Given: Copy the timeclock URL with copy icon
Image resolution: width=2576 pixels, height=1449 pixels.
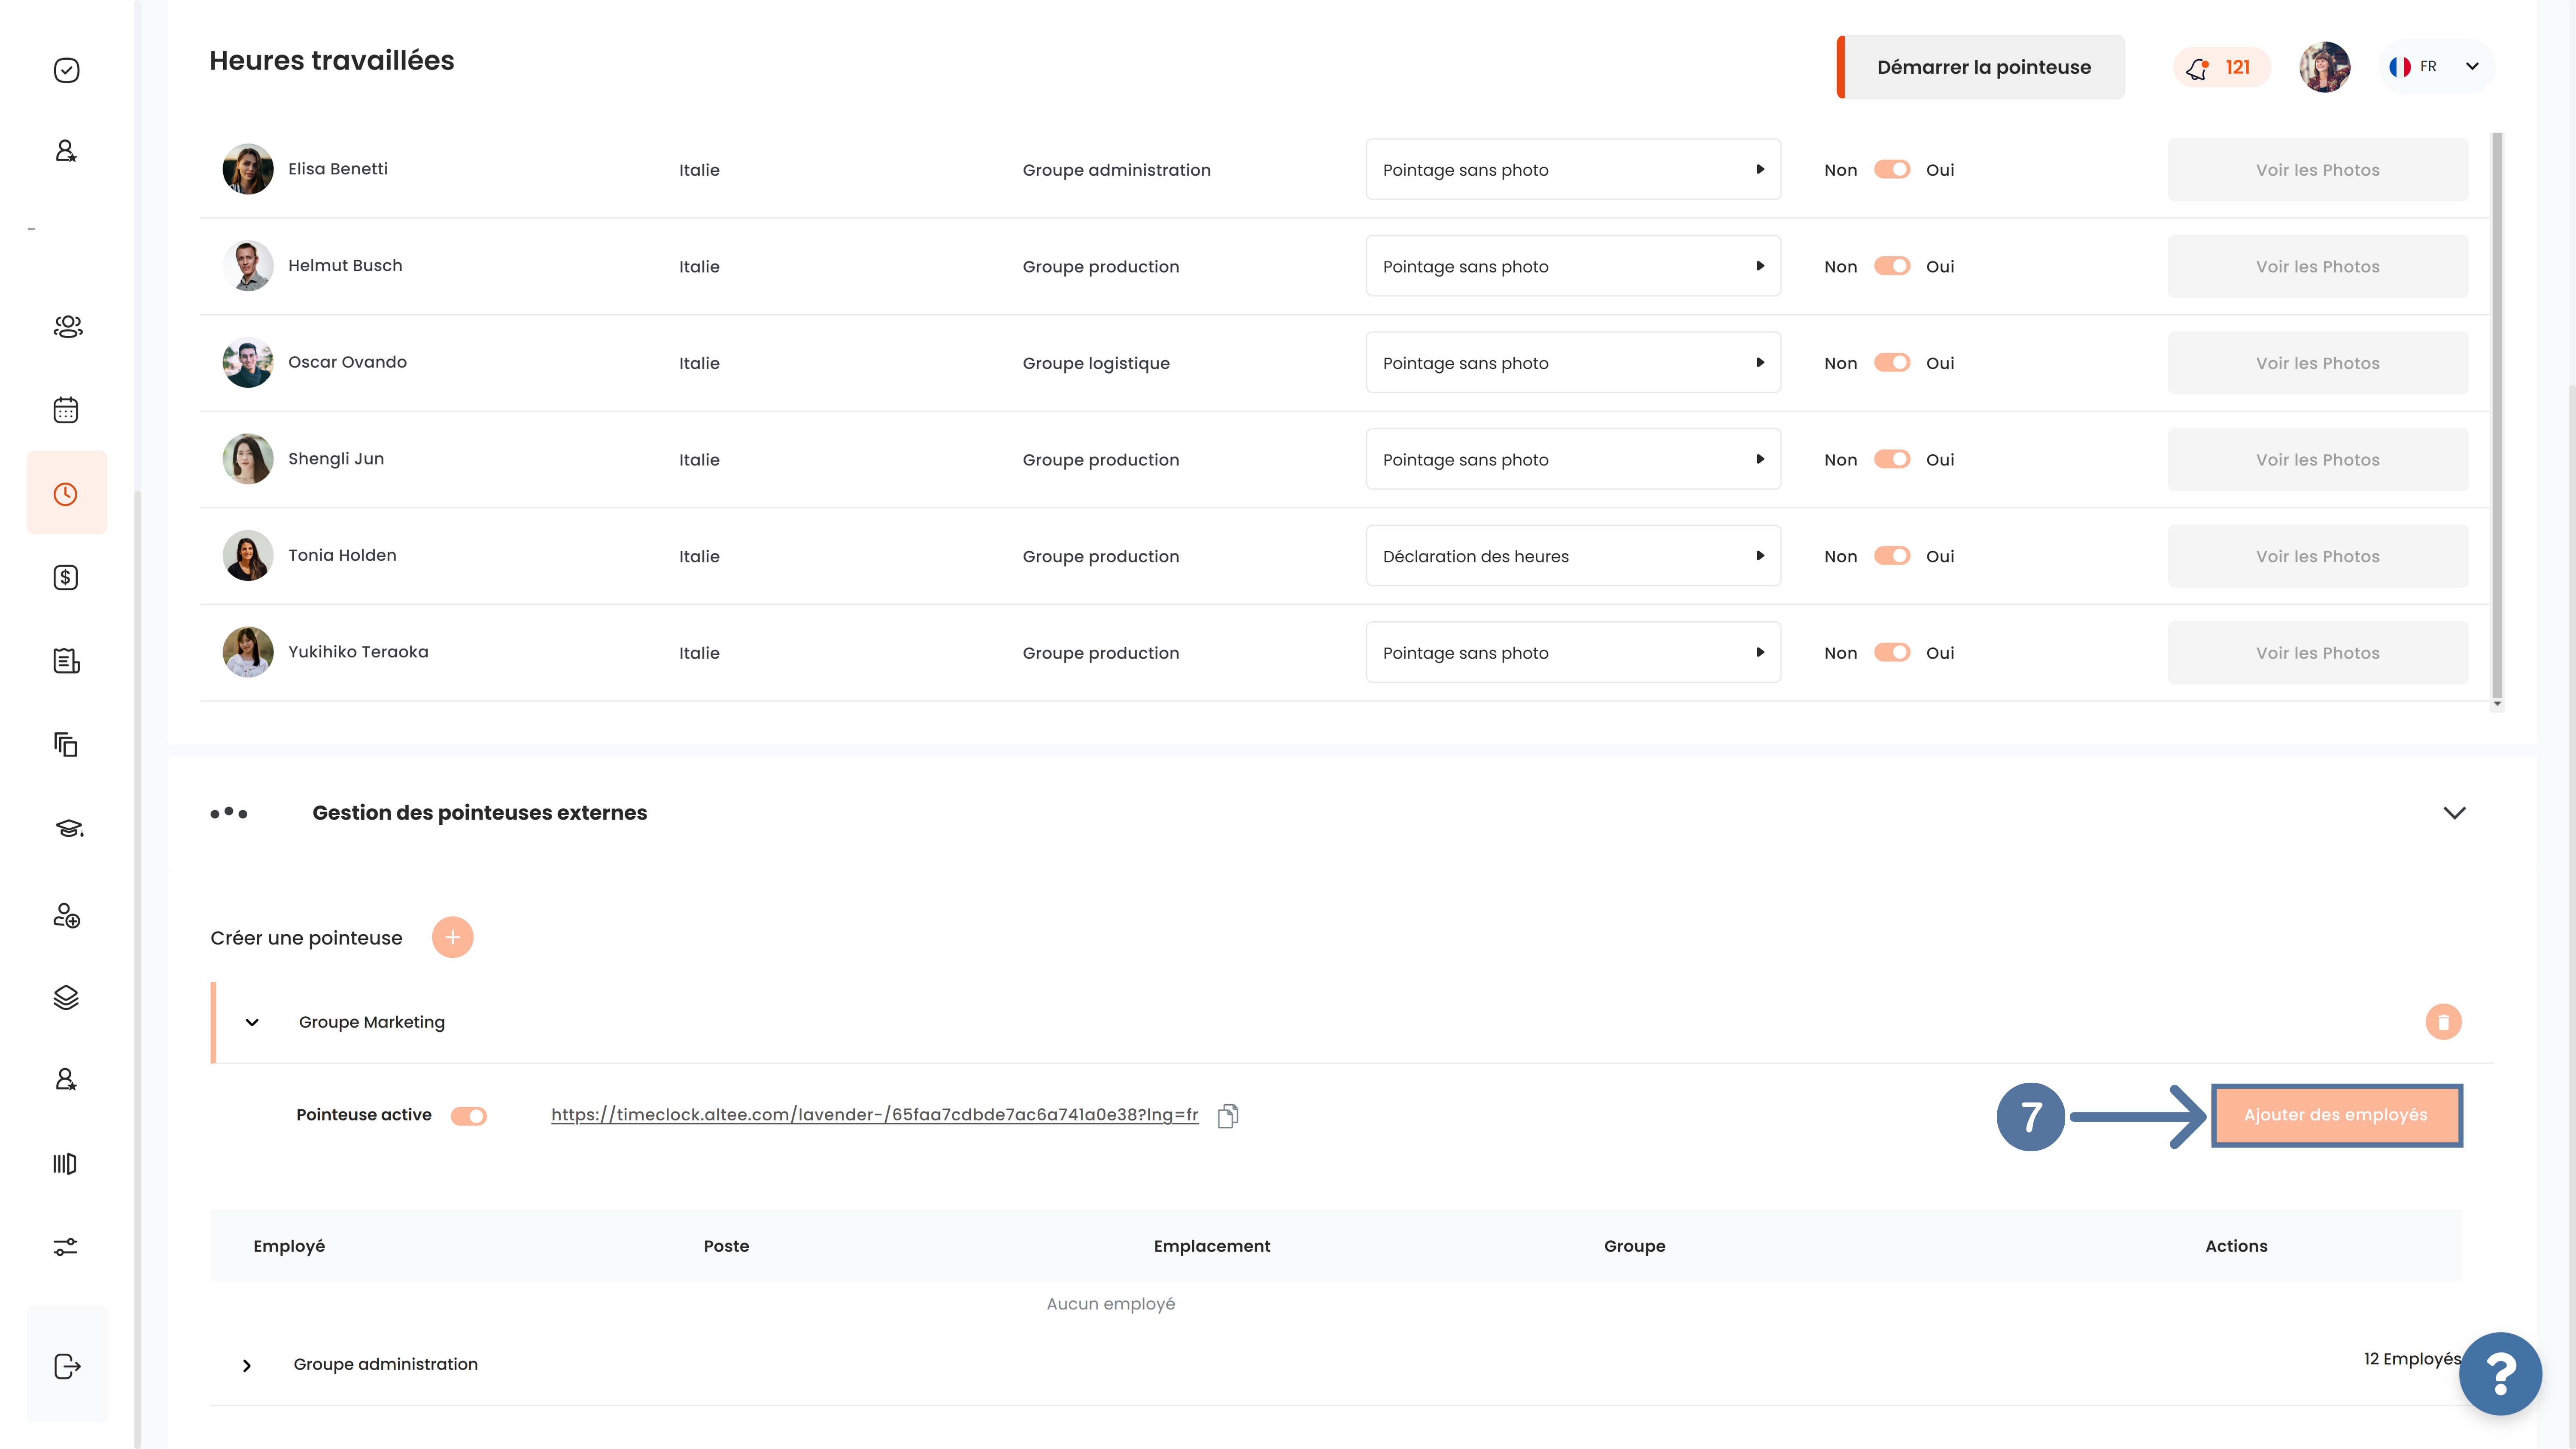Looking at the screenshot, I should coord(1228,1115).
